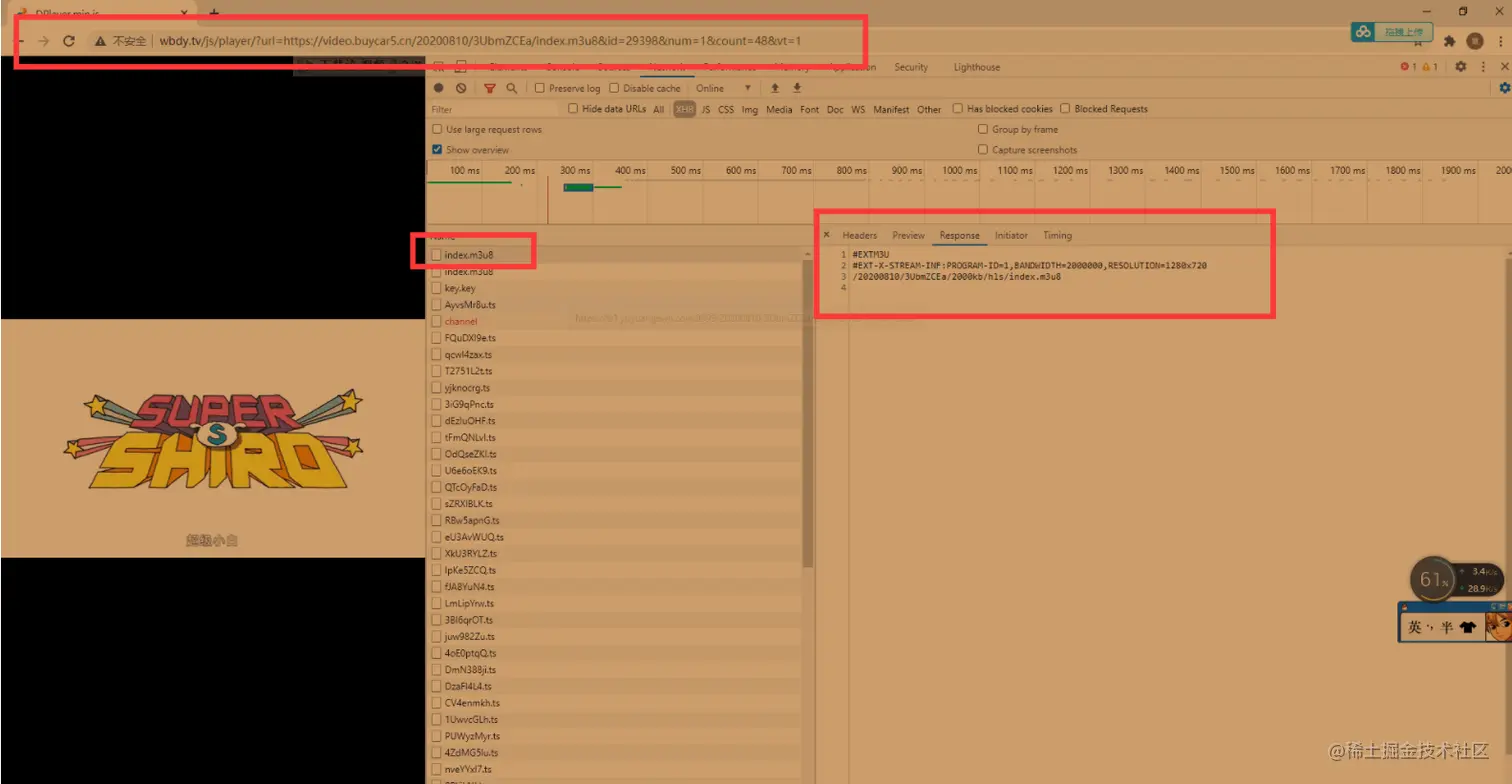Select the index.m3u8 request in the list

point(470,254)
